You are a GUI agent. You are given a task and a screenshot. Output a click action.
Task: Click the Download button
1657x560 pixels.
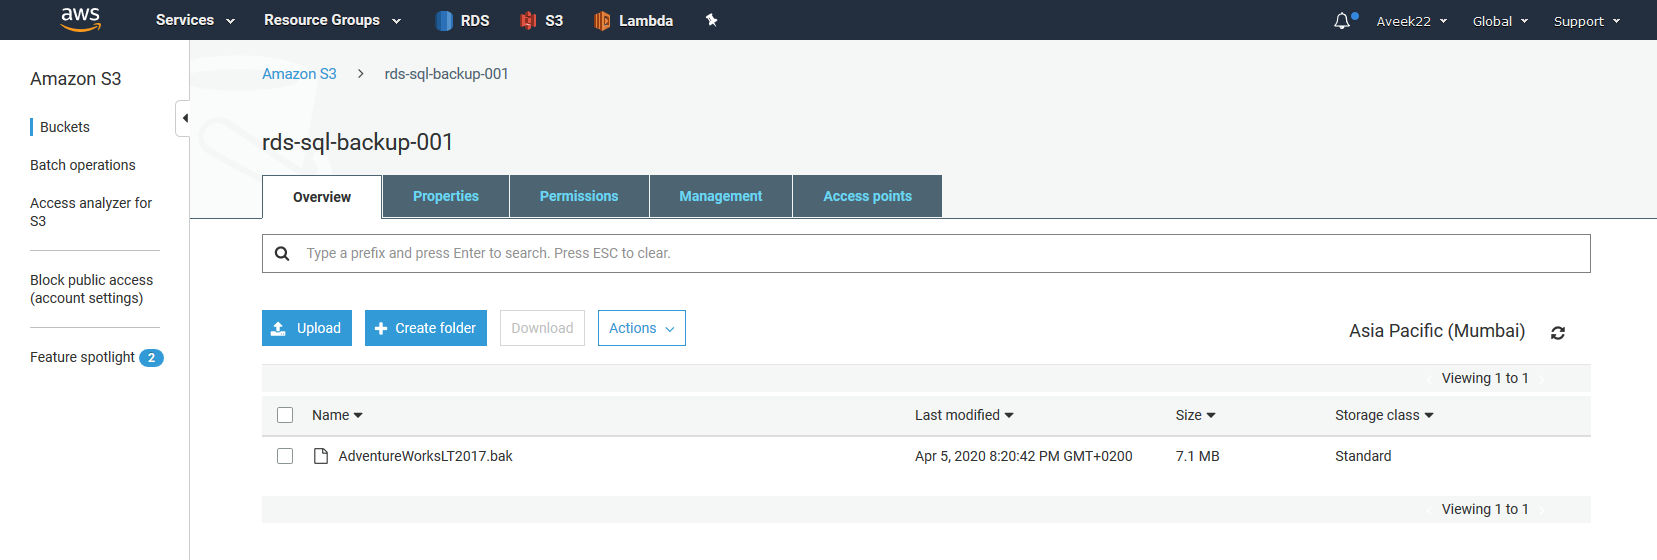[542, 328]
